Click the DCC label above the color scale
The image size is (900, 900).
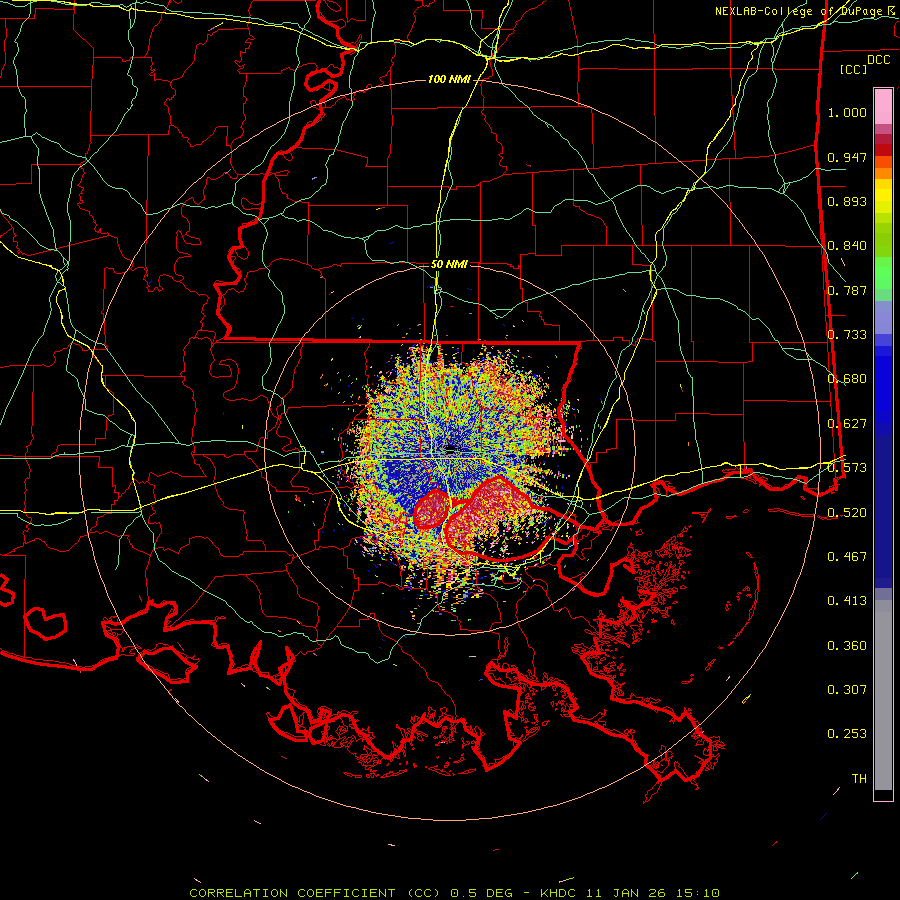click(878, 60)
